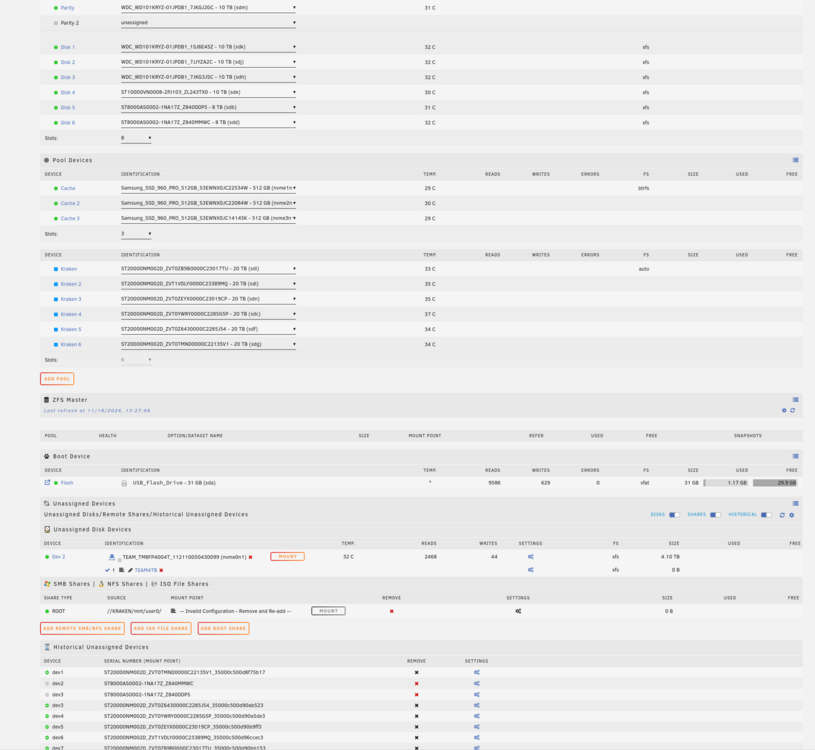Click Flash free space bar 29.9 GB
815x750 pixels.
click(775, 483)
